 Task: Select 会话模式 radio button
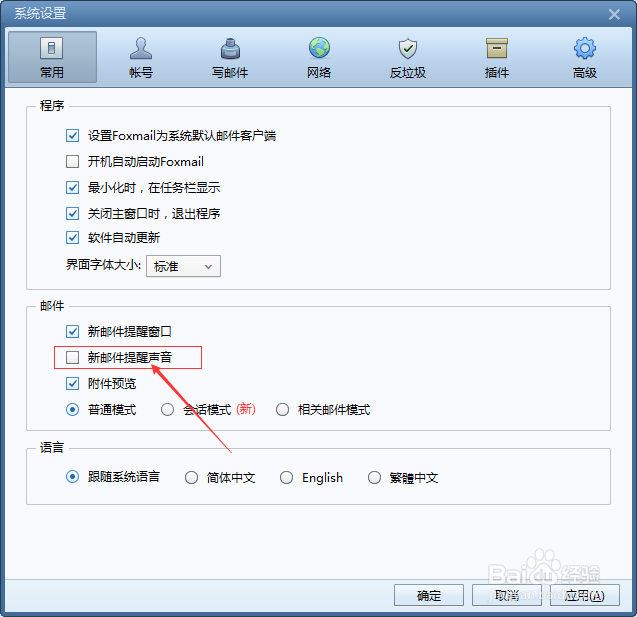(167, 409)
